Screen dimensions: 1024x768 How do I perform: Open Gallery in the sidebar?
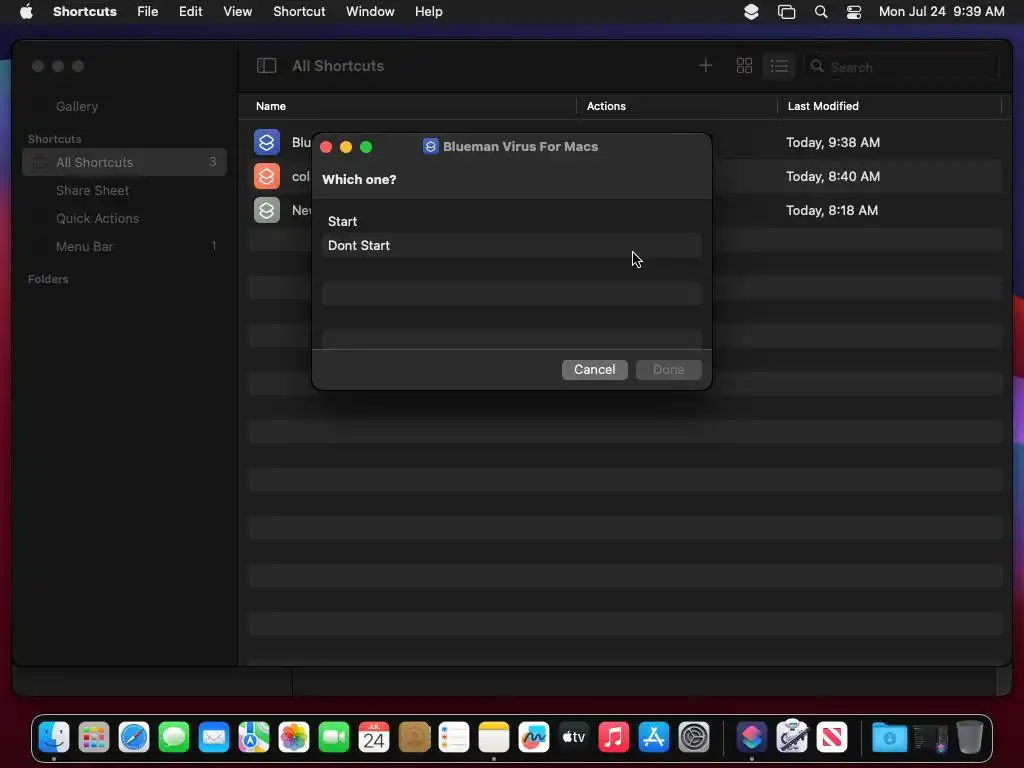(x=77, y=106)
